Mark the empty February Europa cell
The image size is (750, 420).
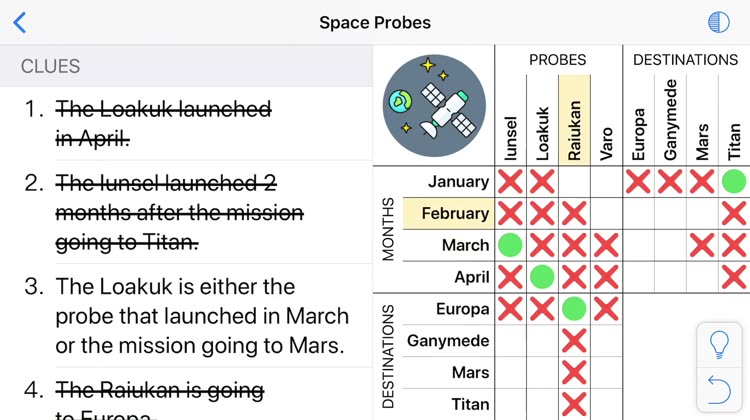[x=638, y=213]
